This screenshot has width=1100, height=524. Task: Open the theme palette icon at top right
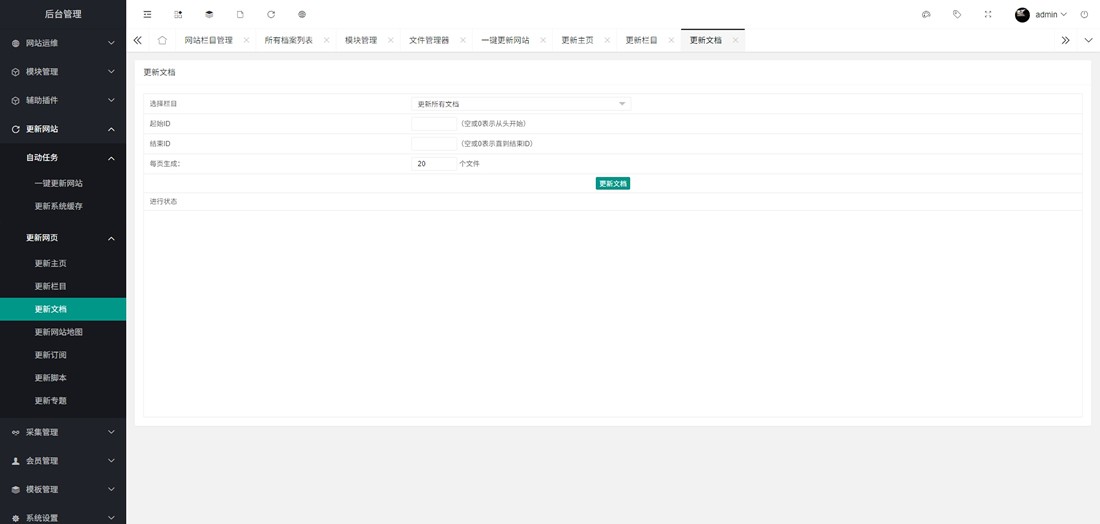point(926,15)
